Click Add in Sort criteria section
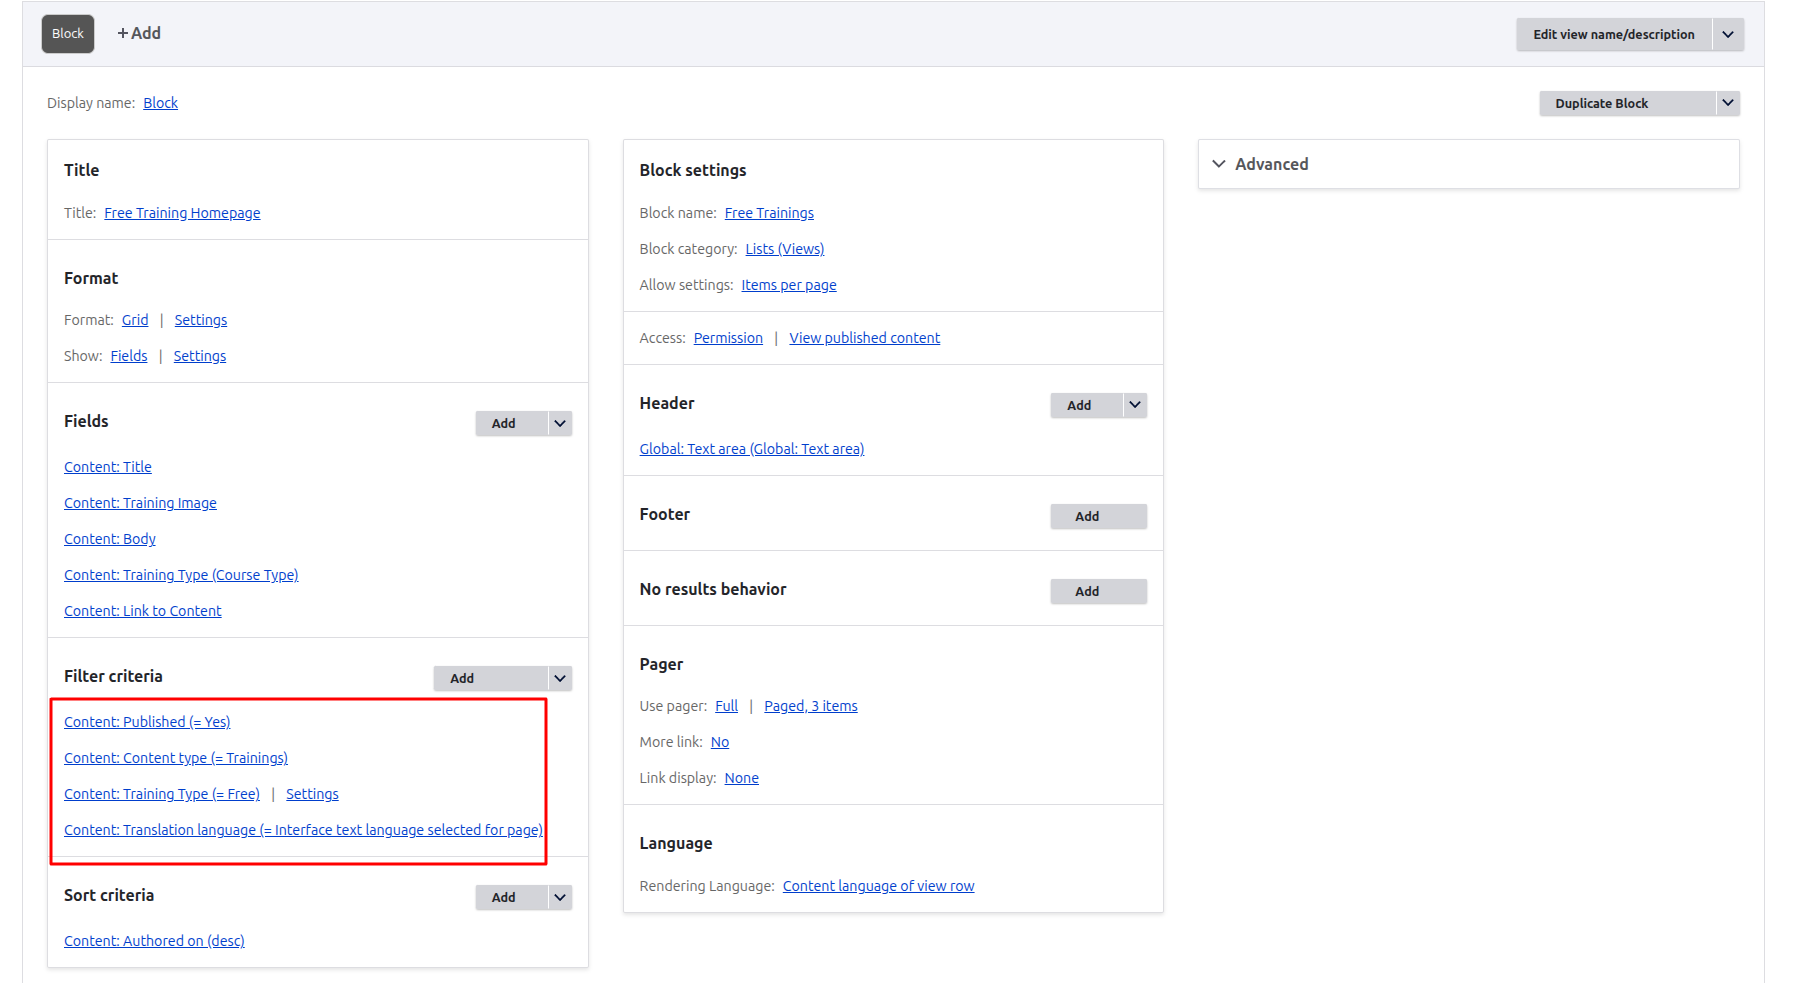1793x983 pixels. [512, 897]
